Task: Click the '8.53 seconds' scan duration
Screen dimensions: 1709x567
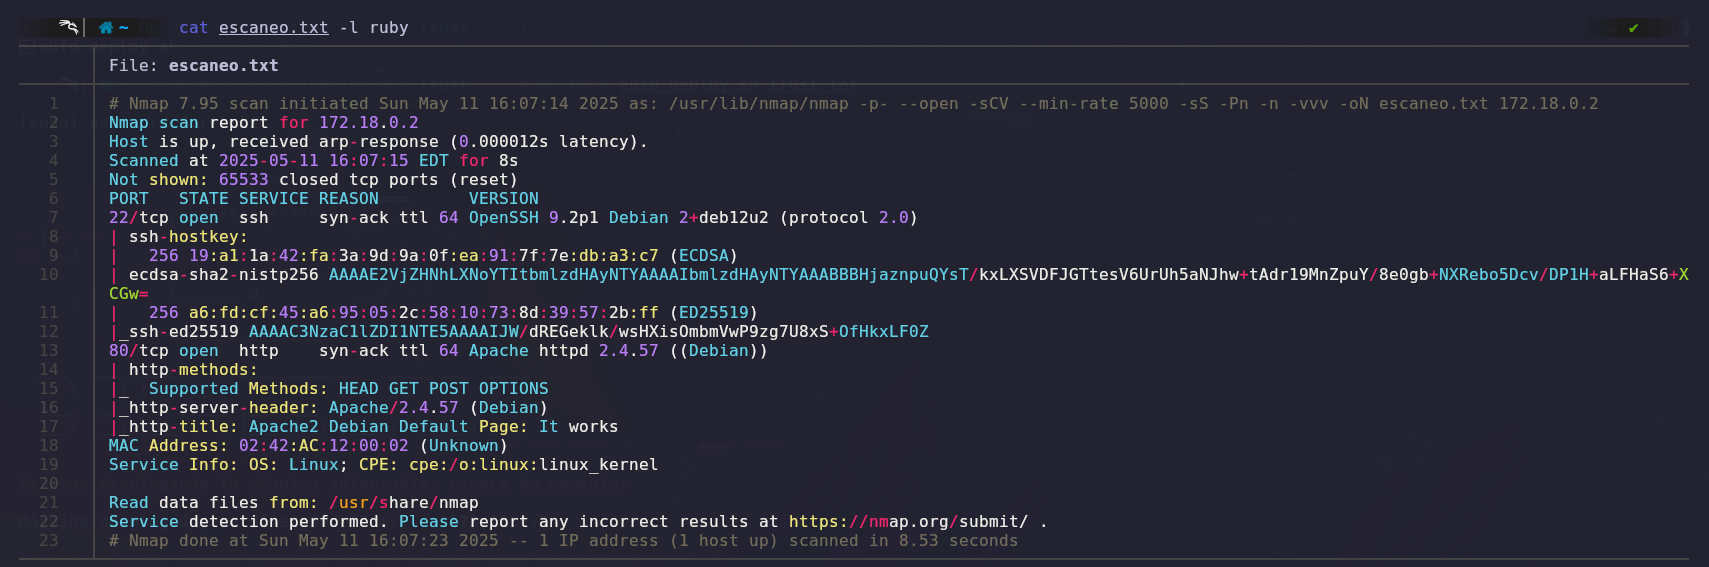Action: tap(959, 541)
